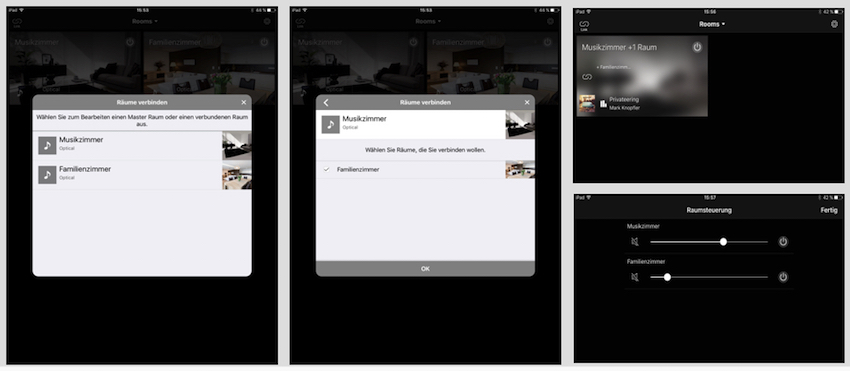Open the Link icon in Rooms header
Viewport: 850px width, 371px height.
pos(584,24)
